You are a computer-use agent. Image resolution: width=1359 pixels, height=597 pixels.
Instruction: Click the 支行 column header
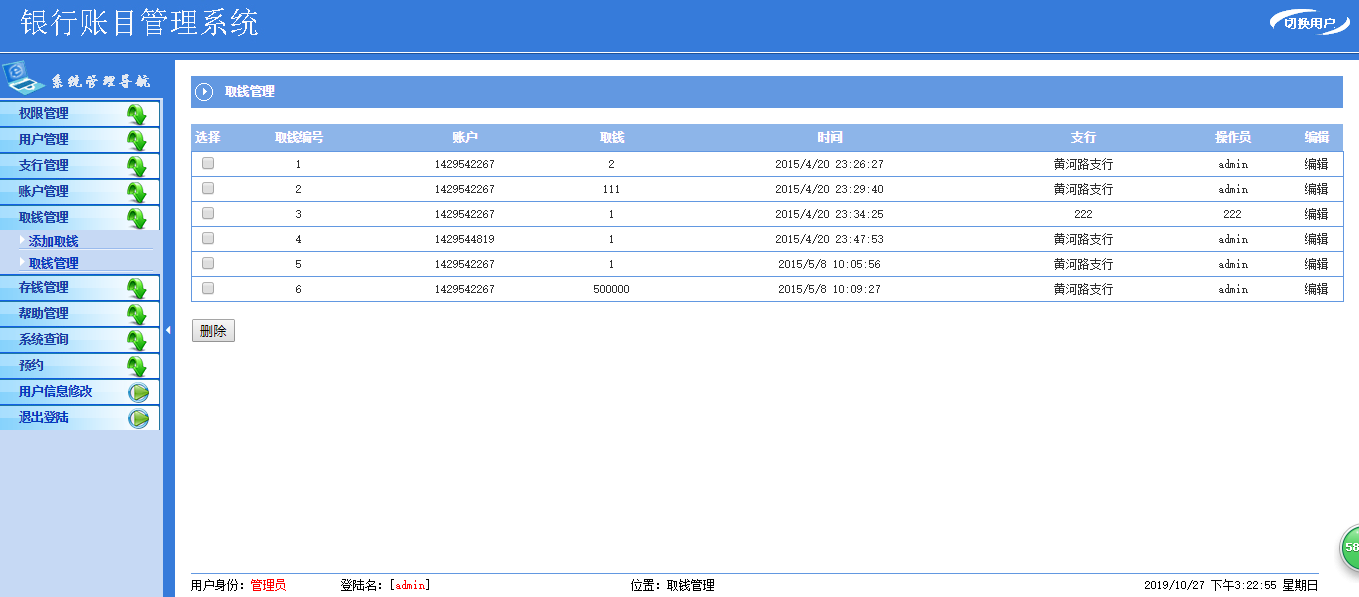(1083, 137)
